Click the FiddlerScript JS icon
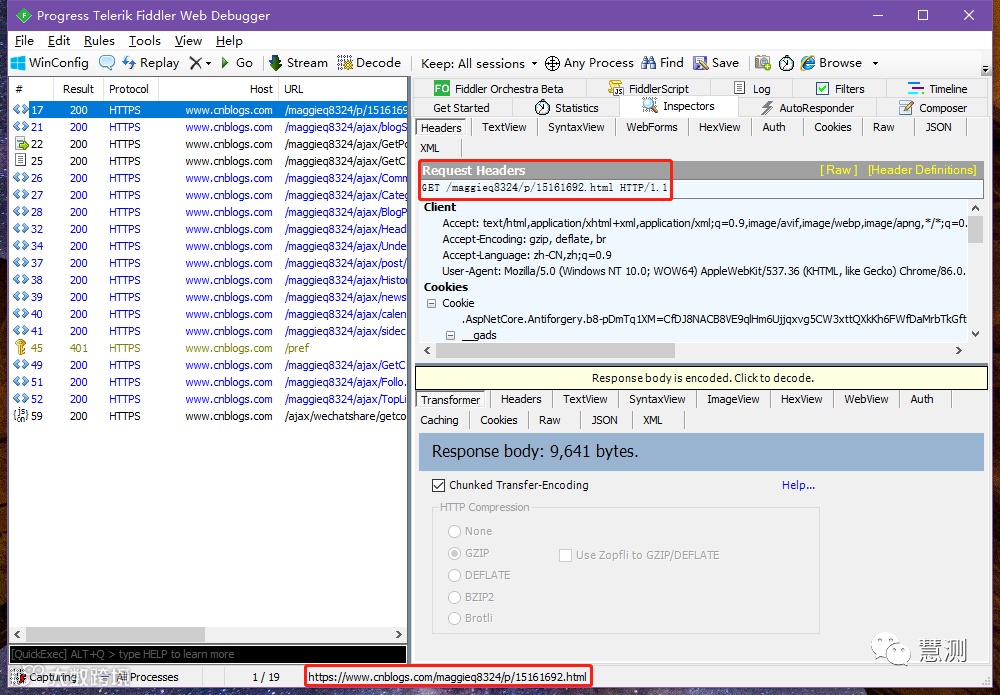Image resolution: width=1000 pixels, height=695 pixels. click(x=615, y=88)
